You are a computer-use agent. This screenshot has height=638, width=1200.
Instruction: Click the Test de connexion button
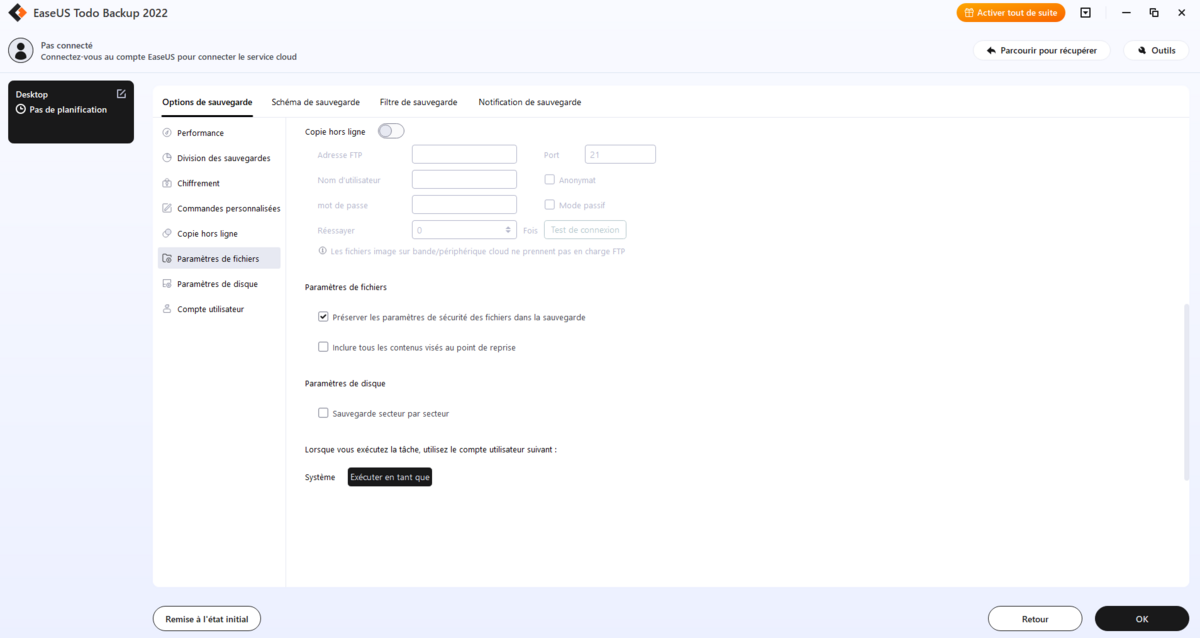(585, 230)
